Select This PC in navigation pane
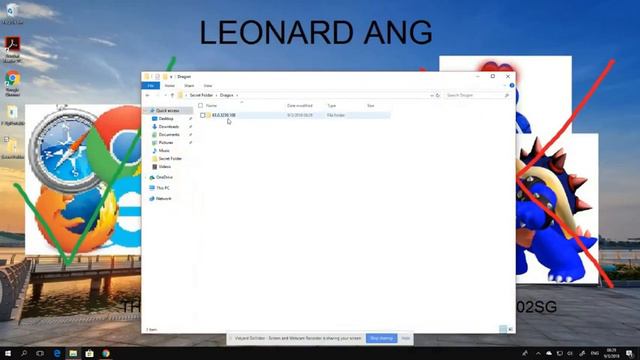Image resolution: width=640 pixels, height=360 pixels. coord(162,188)
